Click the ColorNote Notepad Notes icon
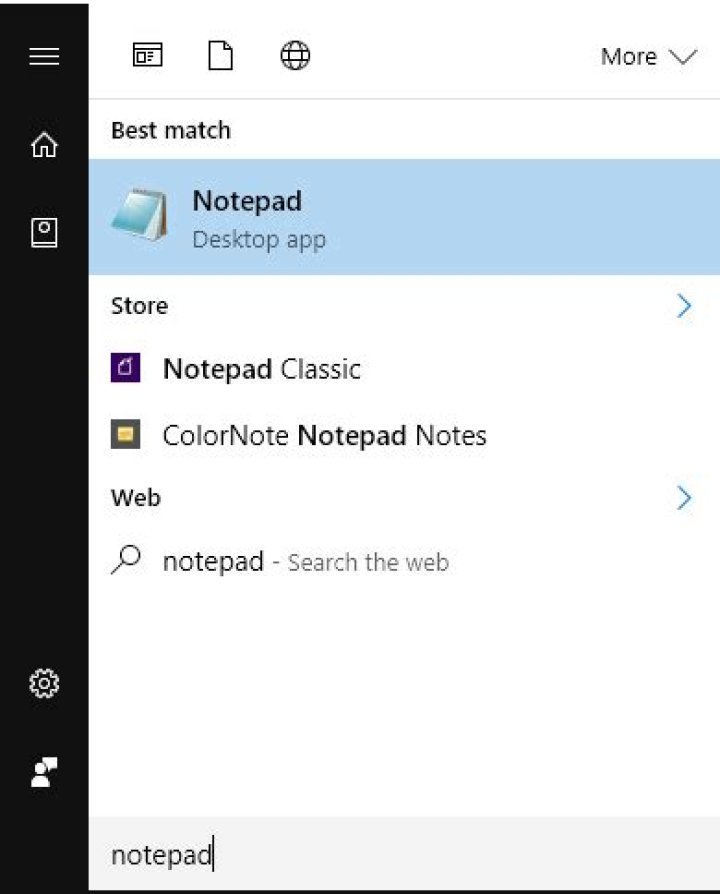 tap(125, 434)
